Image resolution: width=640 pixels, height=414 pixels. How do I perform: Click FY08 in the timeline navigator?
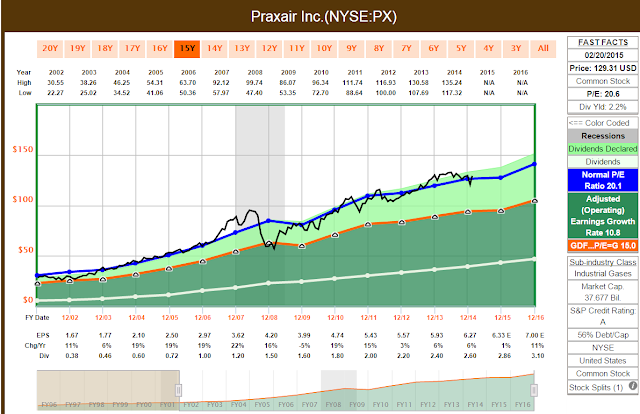pyautogui.click(x=333, y=405)
